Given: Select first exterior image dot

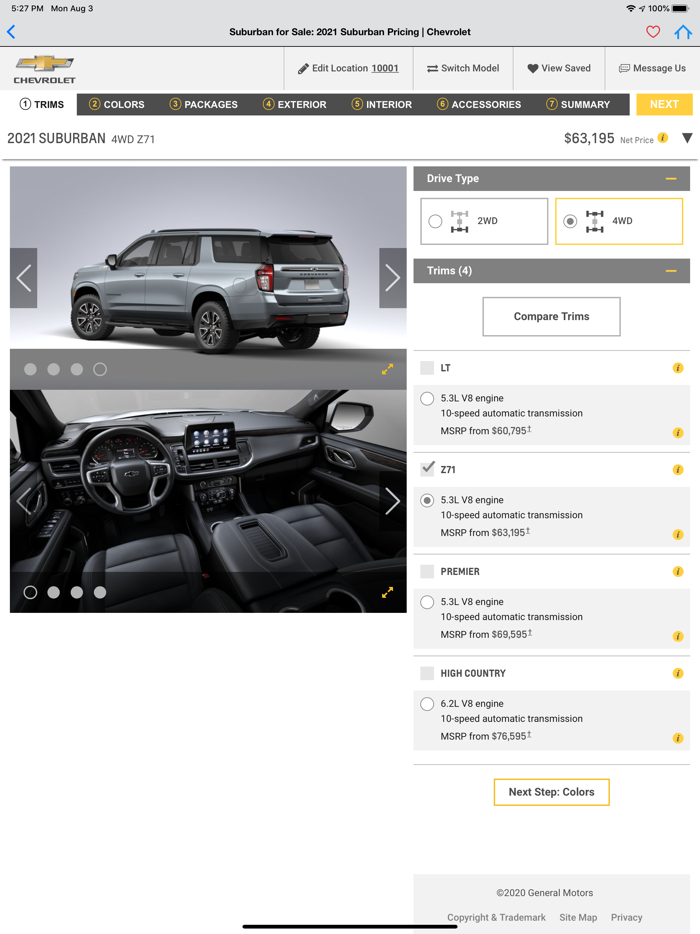Looking at the screenshot, I should [x=30, y=369].
